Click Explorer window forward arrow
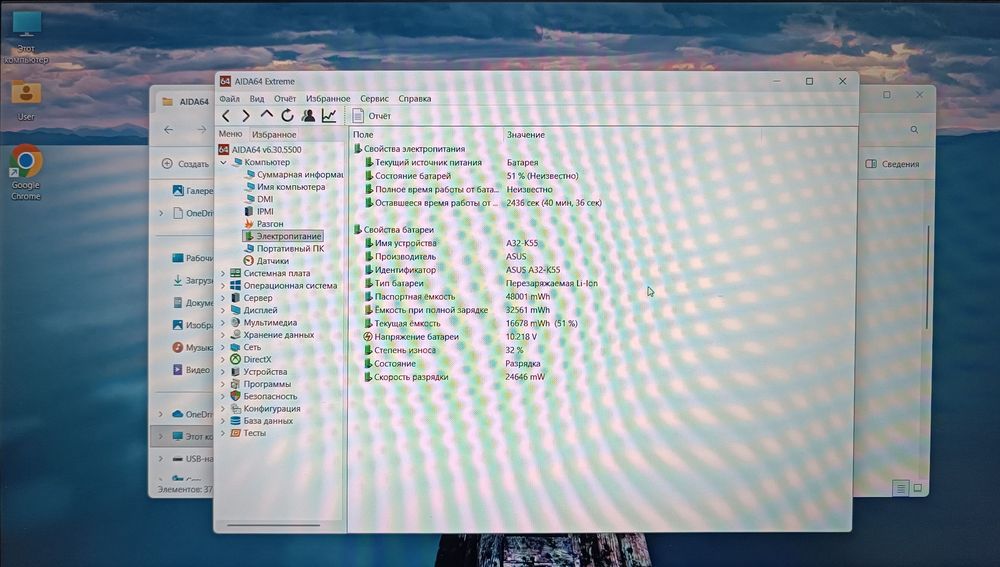Image resolution: width=1000 pixels, height=567 pixels. coord(202,129)
